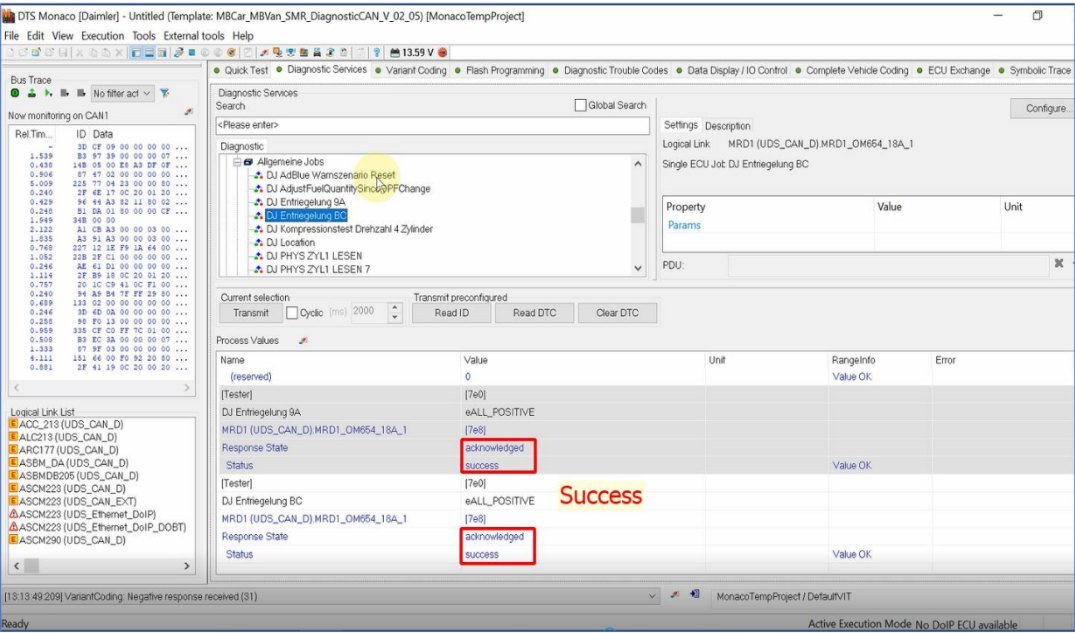
Task: Tick the Global Search checkbox
Action: point(580,106)
